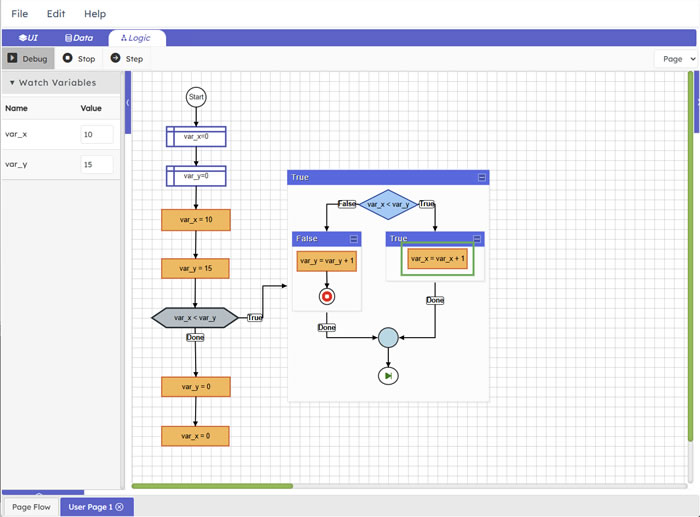The height and width of the screenshot is (517, 700).
Task: Select the gray var_x < var_y loop hexagon
Action: (195, 317)
